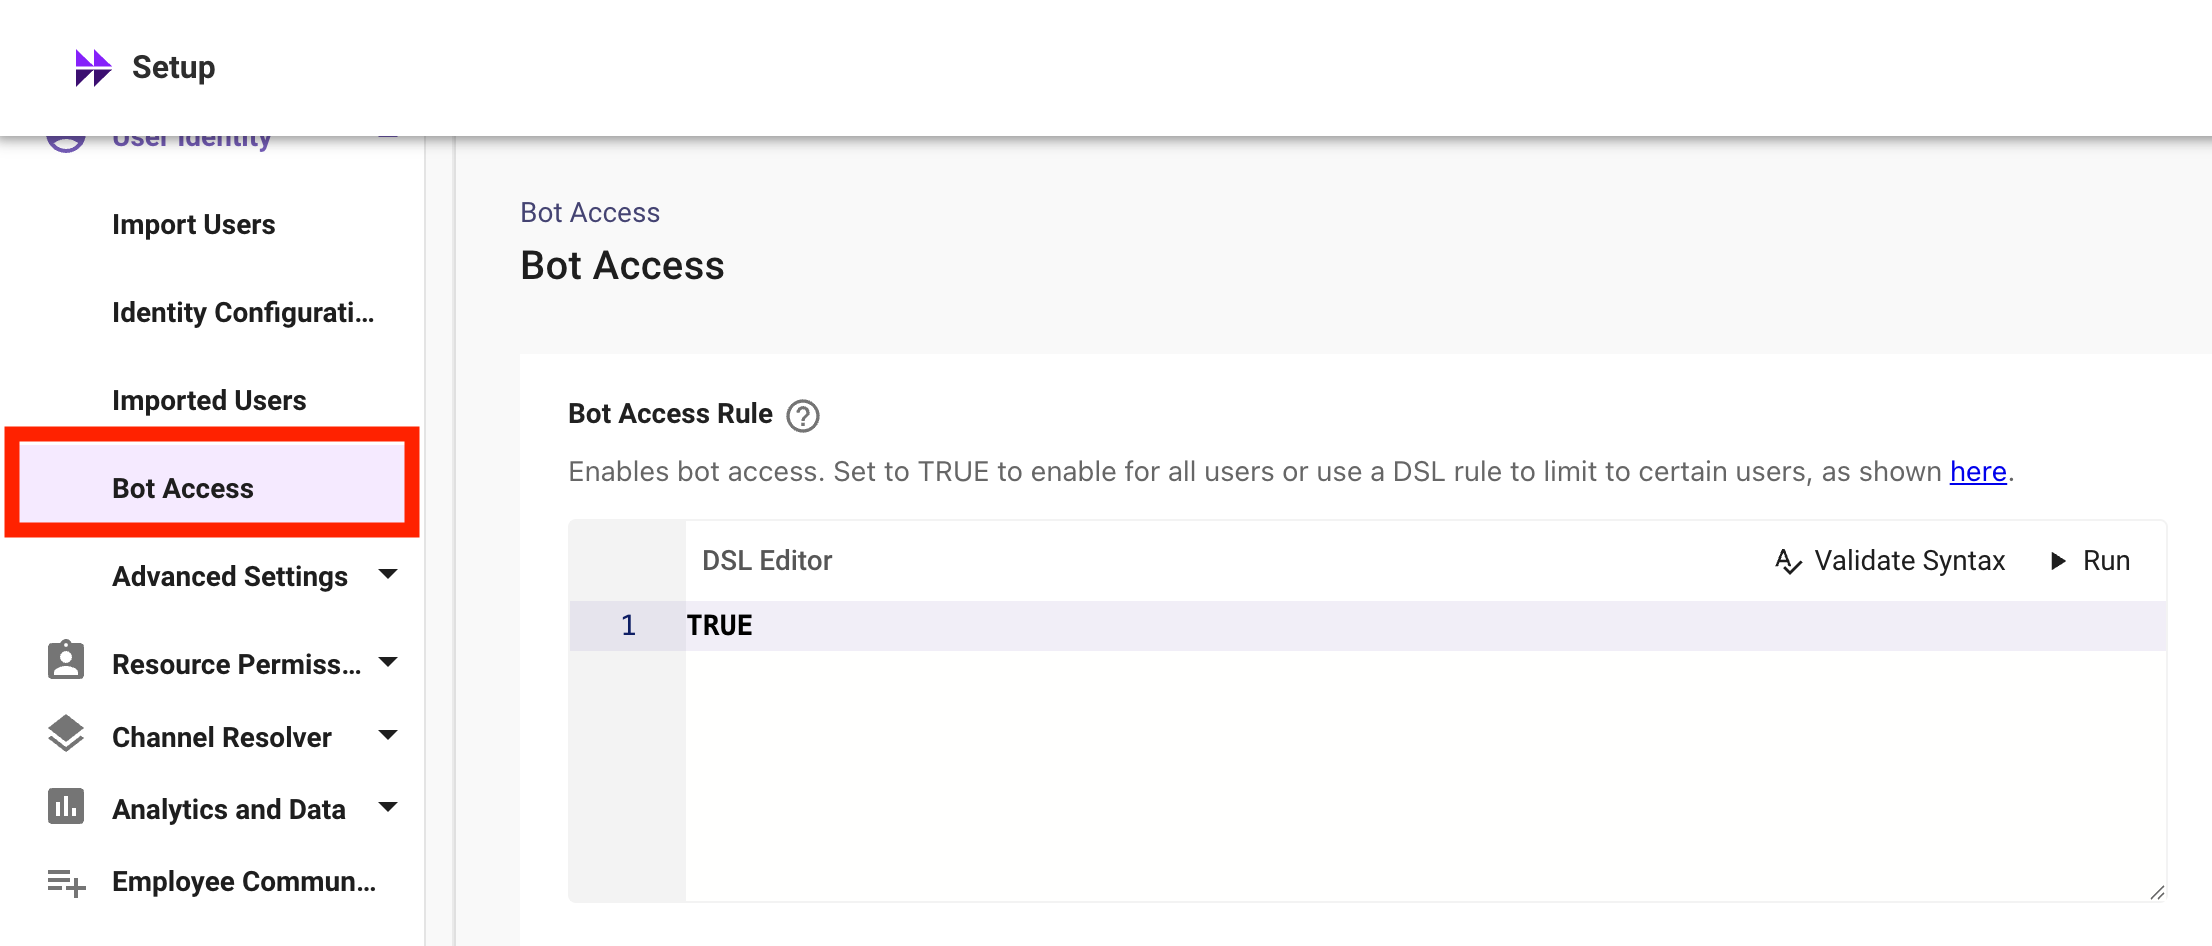
Task: Click the Bot Access breadcrumb link
Action: [x=590, y=213]
